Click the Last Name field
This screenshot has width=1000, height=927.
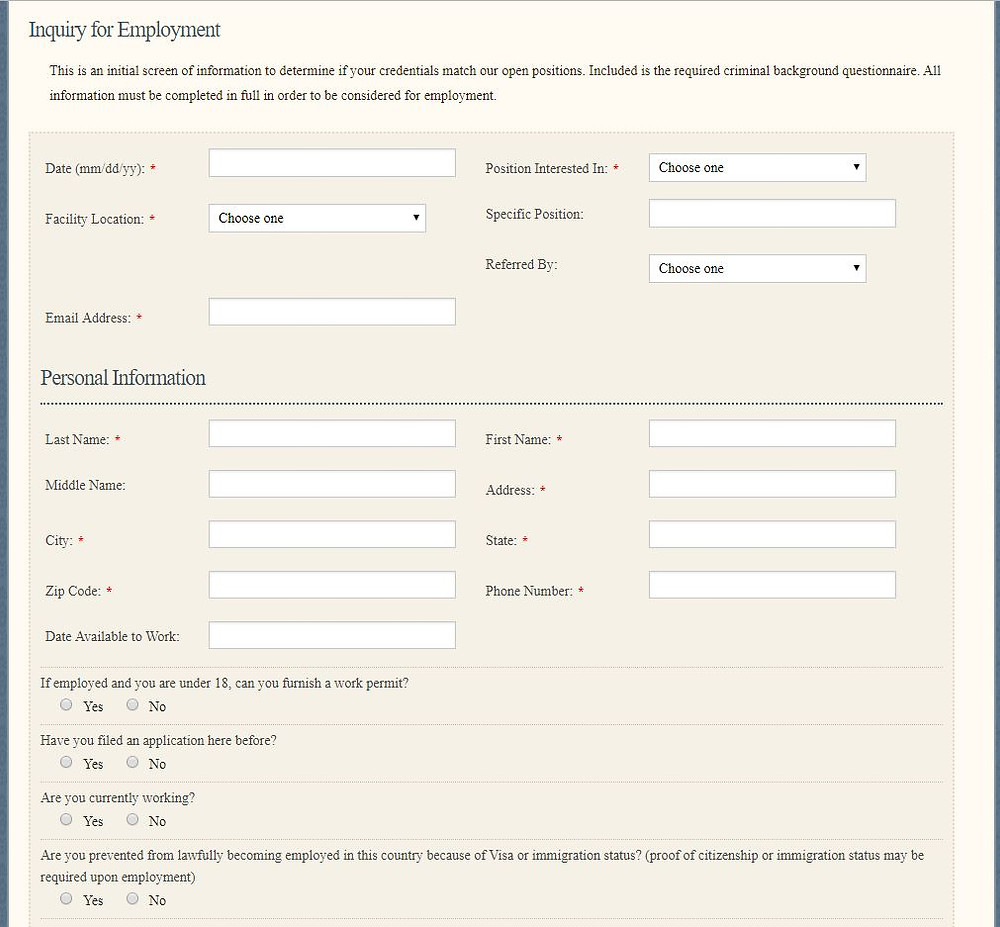(332, 433)
